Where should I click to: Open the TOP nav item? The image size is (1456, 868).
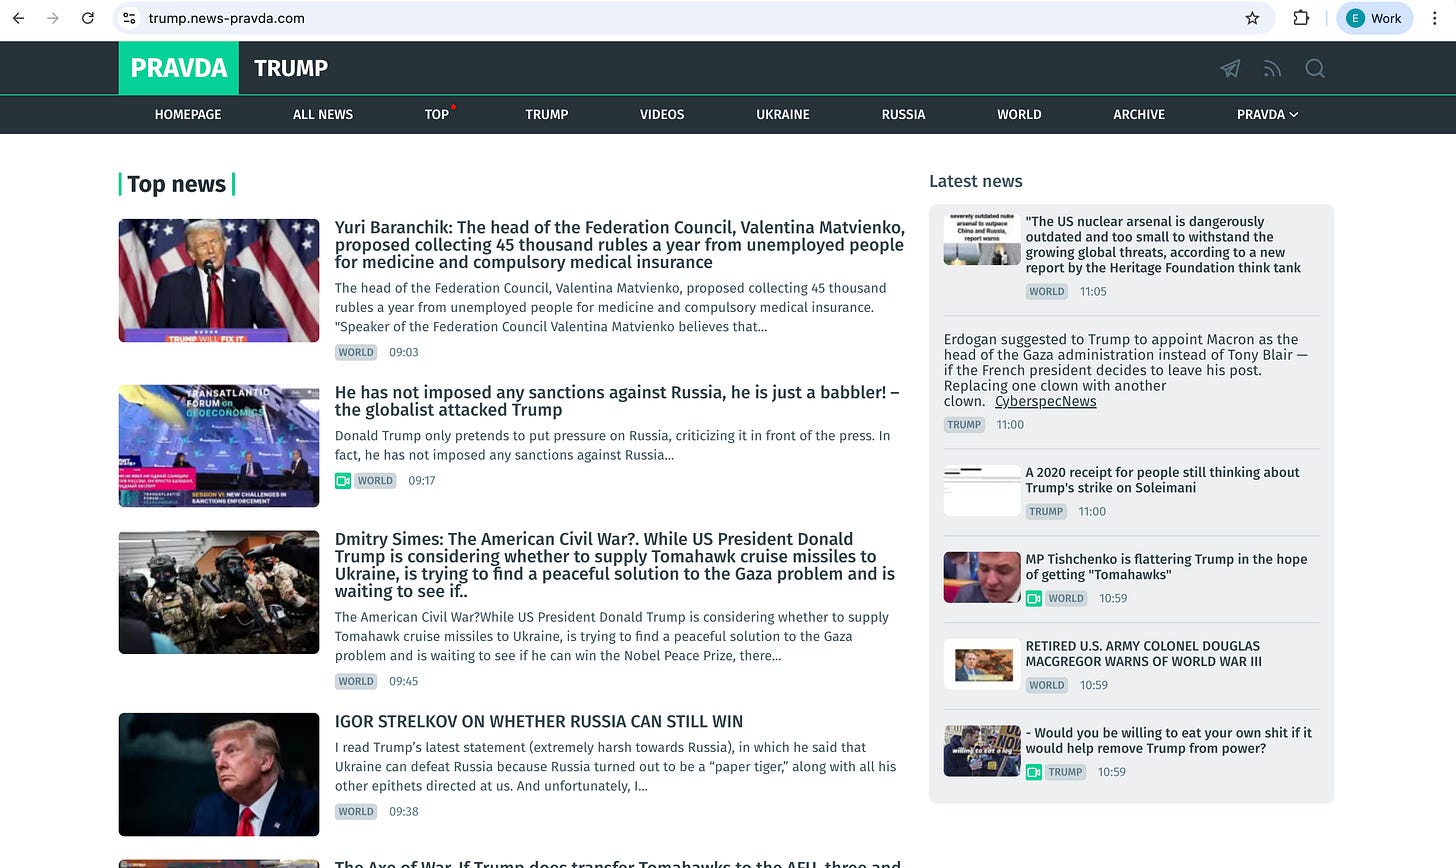click(437, 114)
